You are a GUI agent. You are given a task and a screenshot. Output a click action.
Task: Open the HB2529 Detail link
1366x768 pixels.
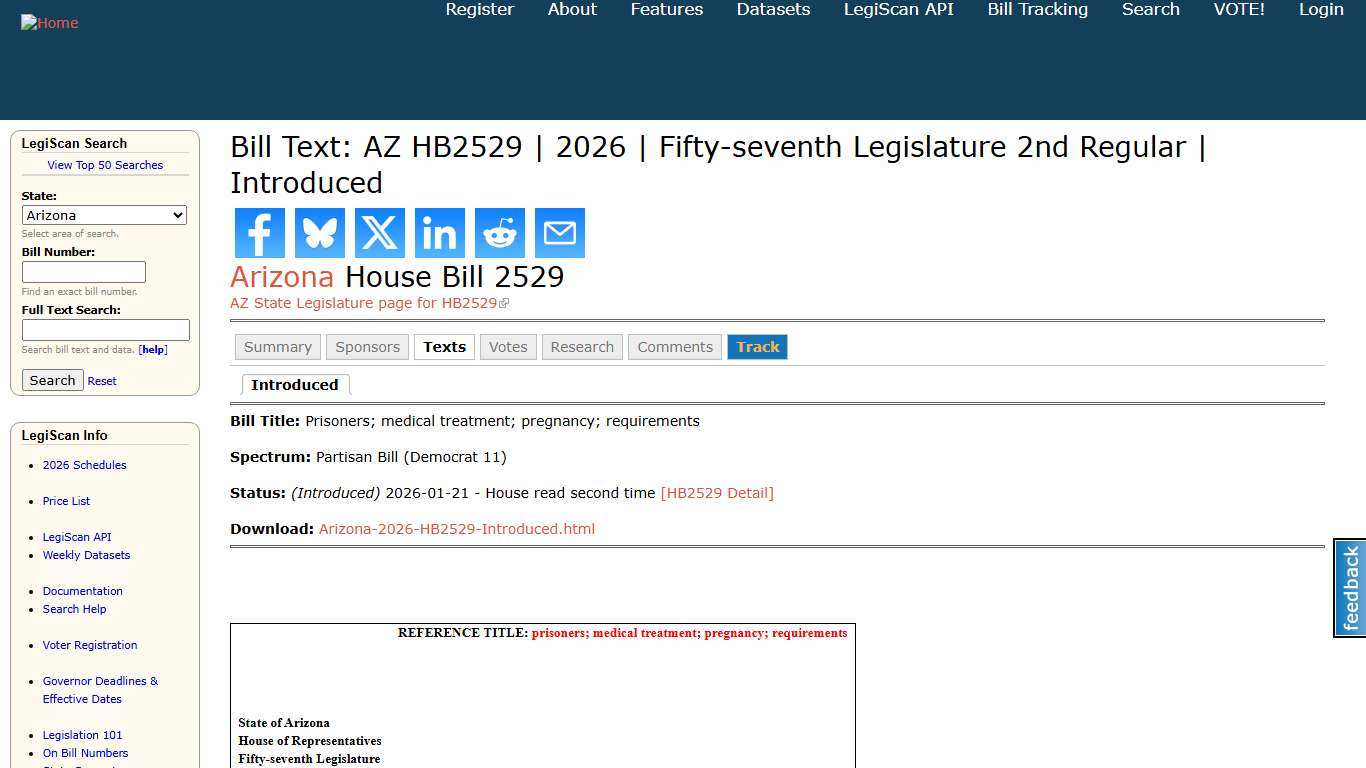coord(717,492)
